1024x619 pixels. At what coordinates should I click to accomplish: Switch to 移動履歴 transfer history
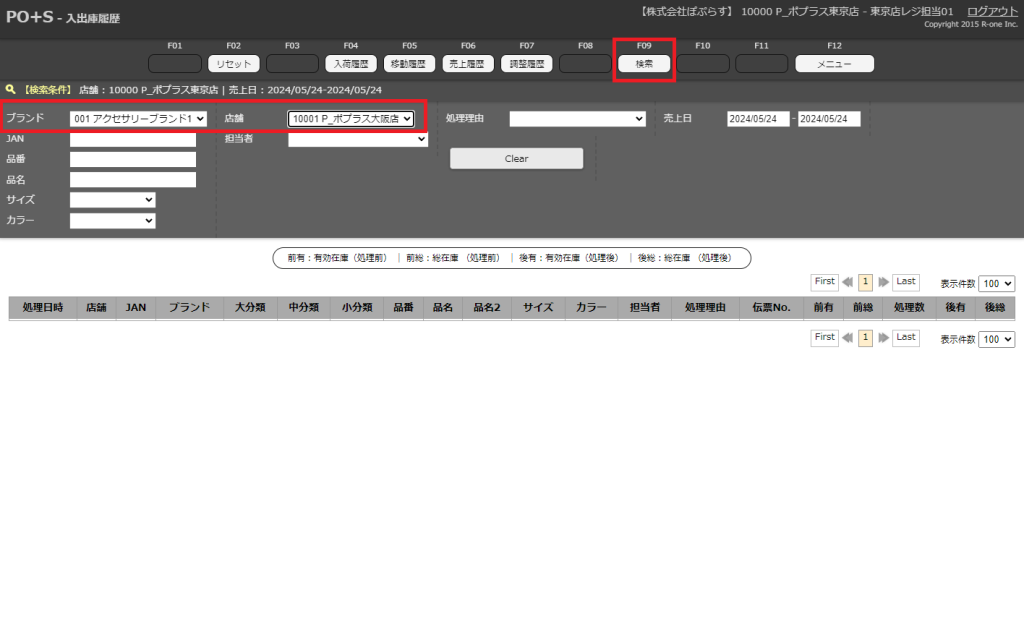tap(409, 64)
